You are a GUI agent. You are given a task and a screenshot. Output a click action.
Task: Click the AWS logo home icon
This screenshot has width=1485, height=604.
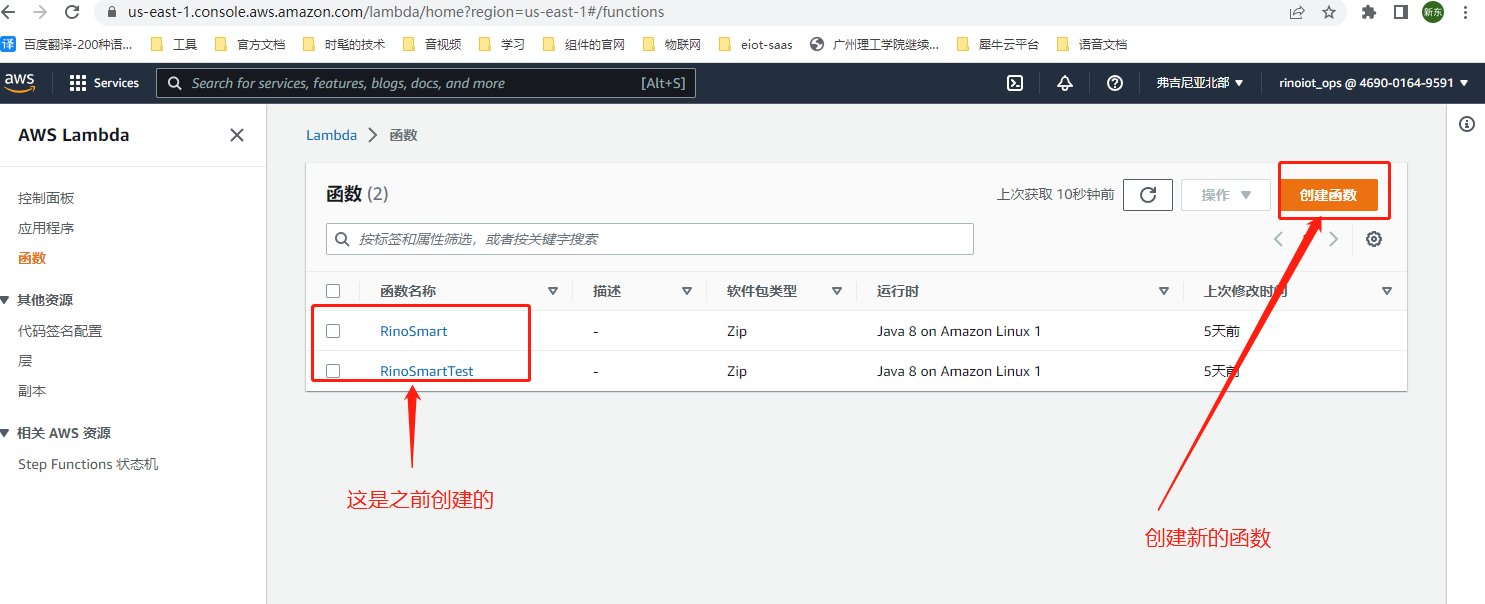pos(19,83)
